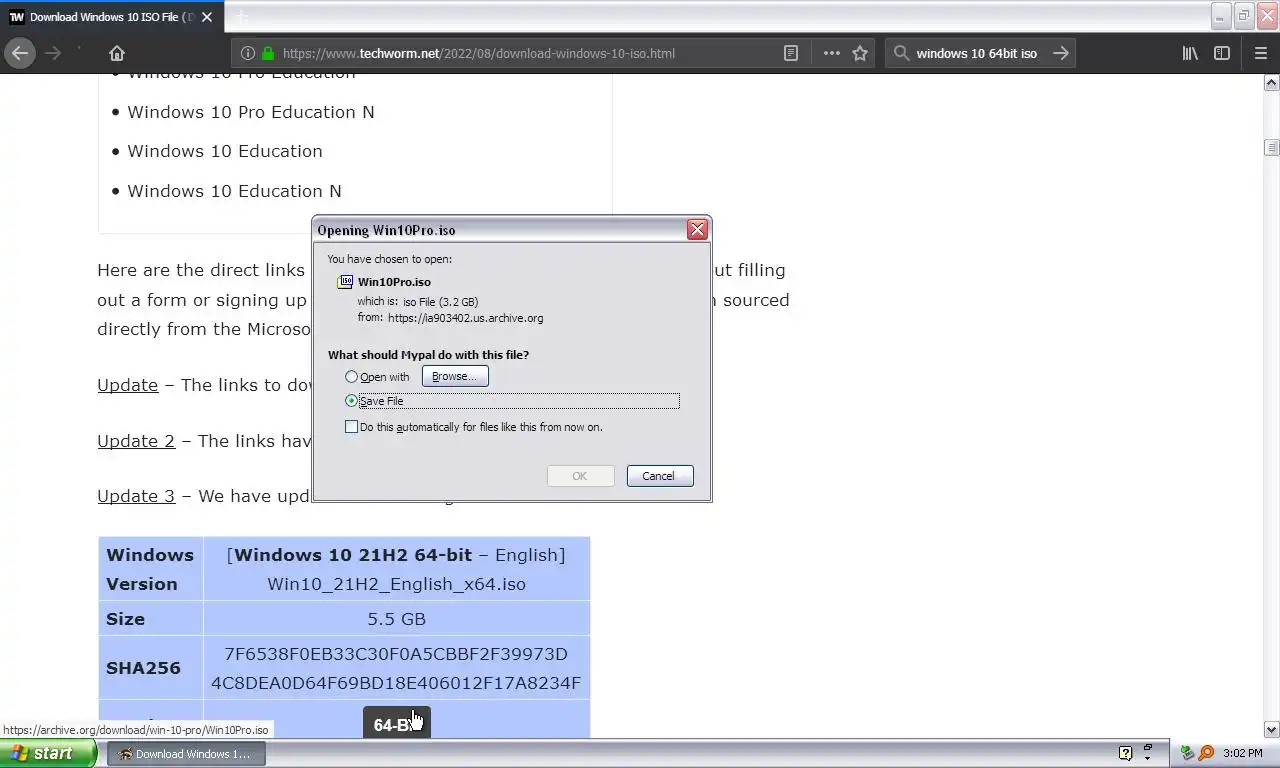The width and height of the screenshot is (1280, 768).
Task: Close the Opening Win10Pro.iso dialog with X
Action: (x=697, y=230)
